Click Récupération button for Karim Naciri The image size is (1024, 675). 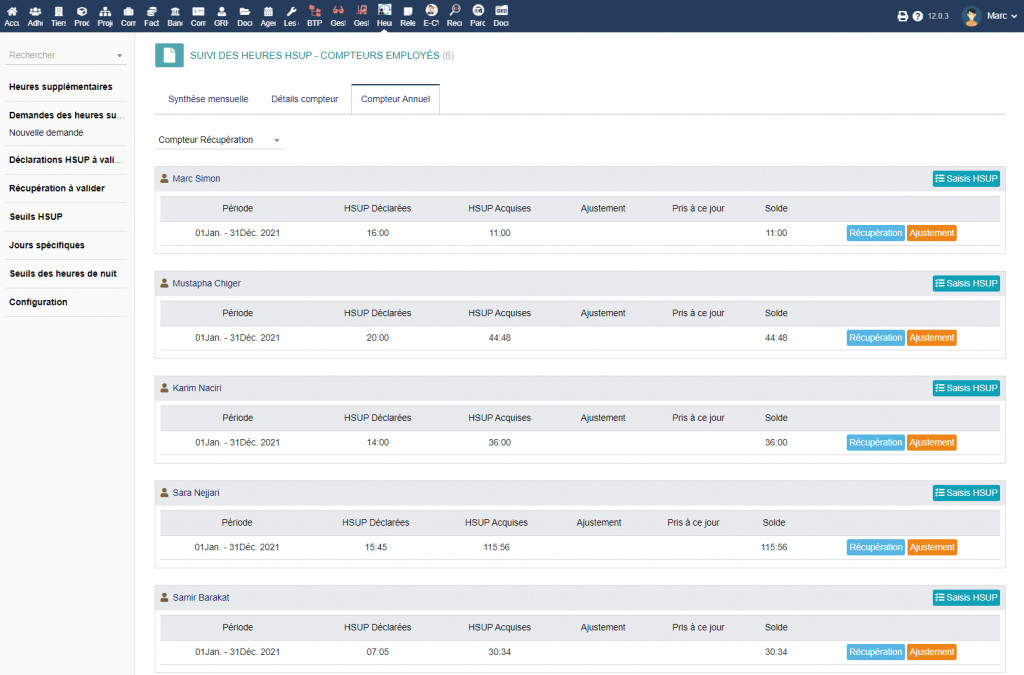point(875,442)
